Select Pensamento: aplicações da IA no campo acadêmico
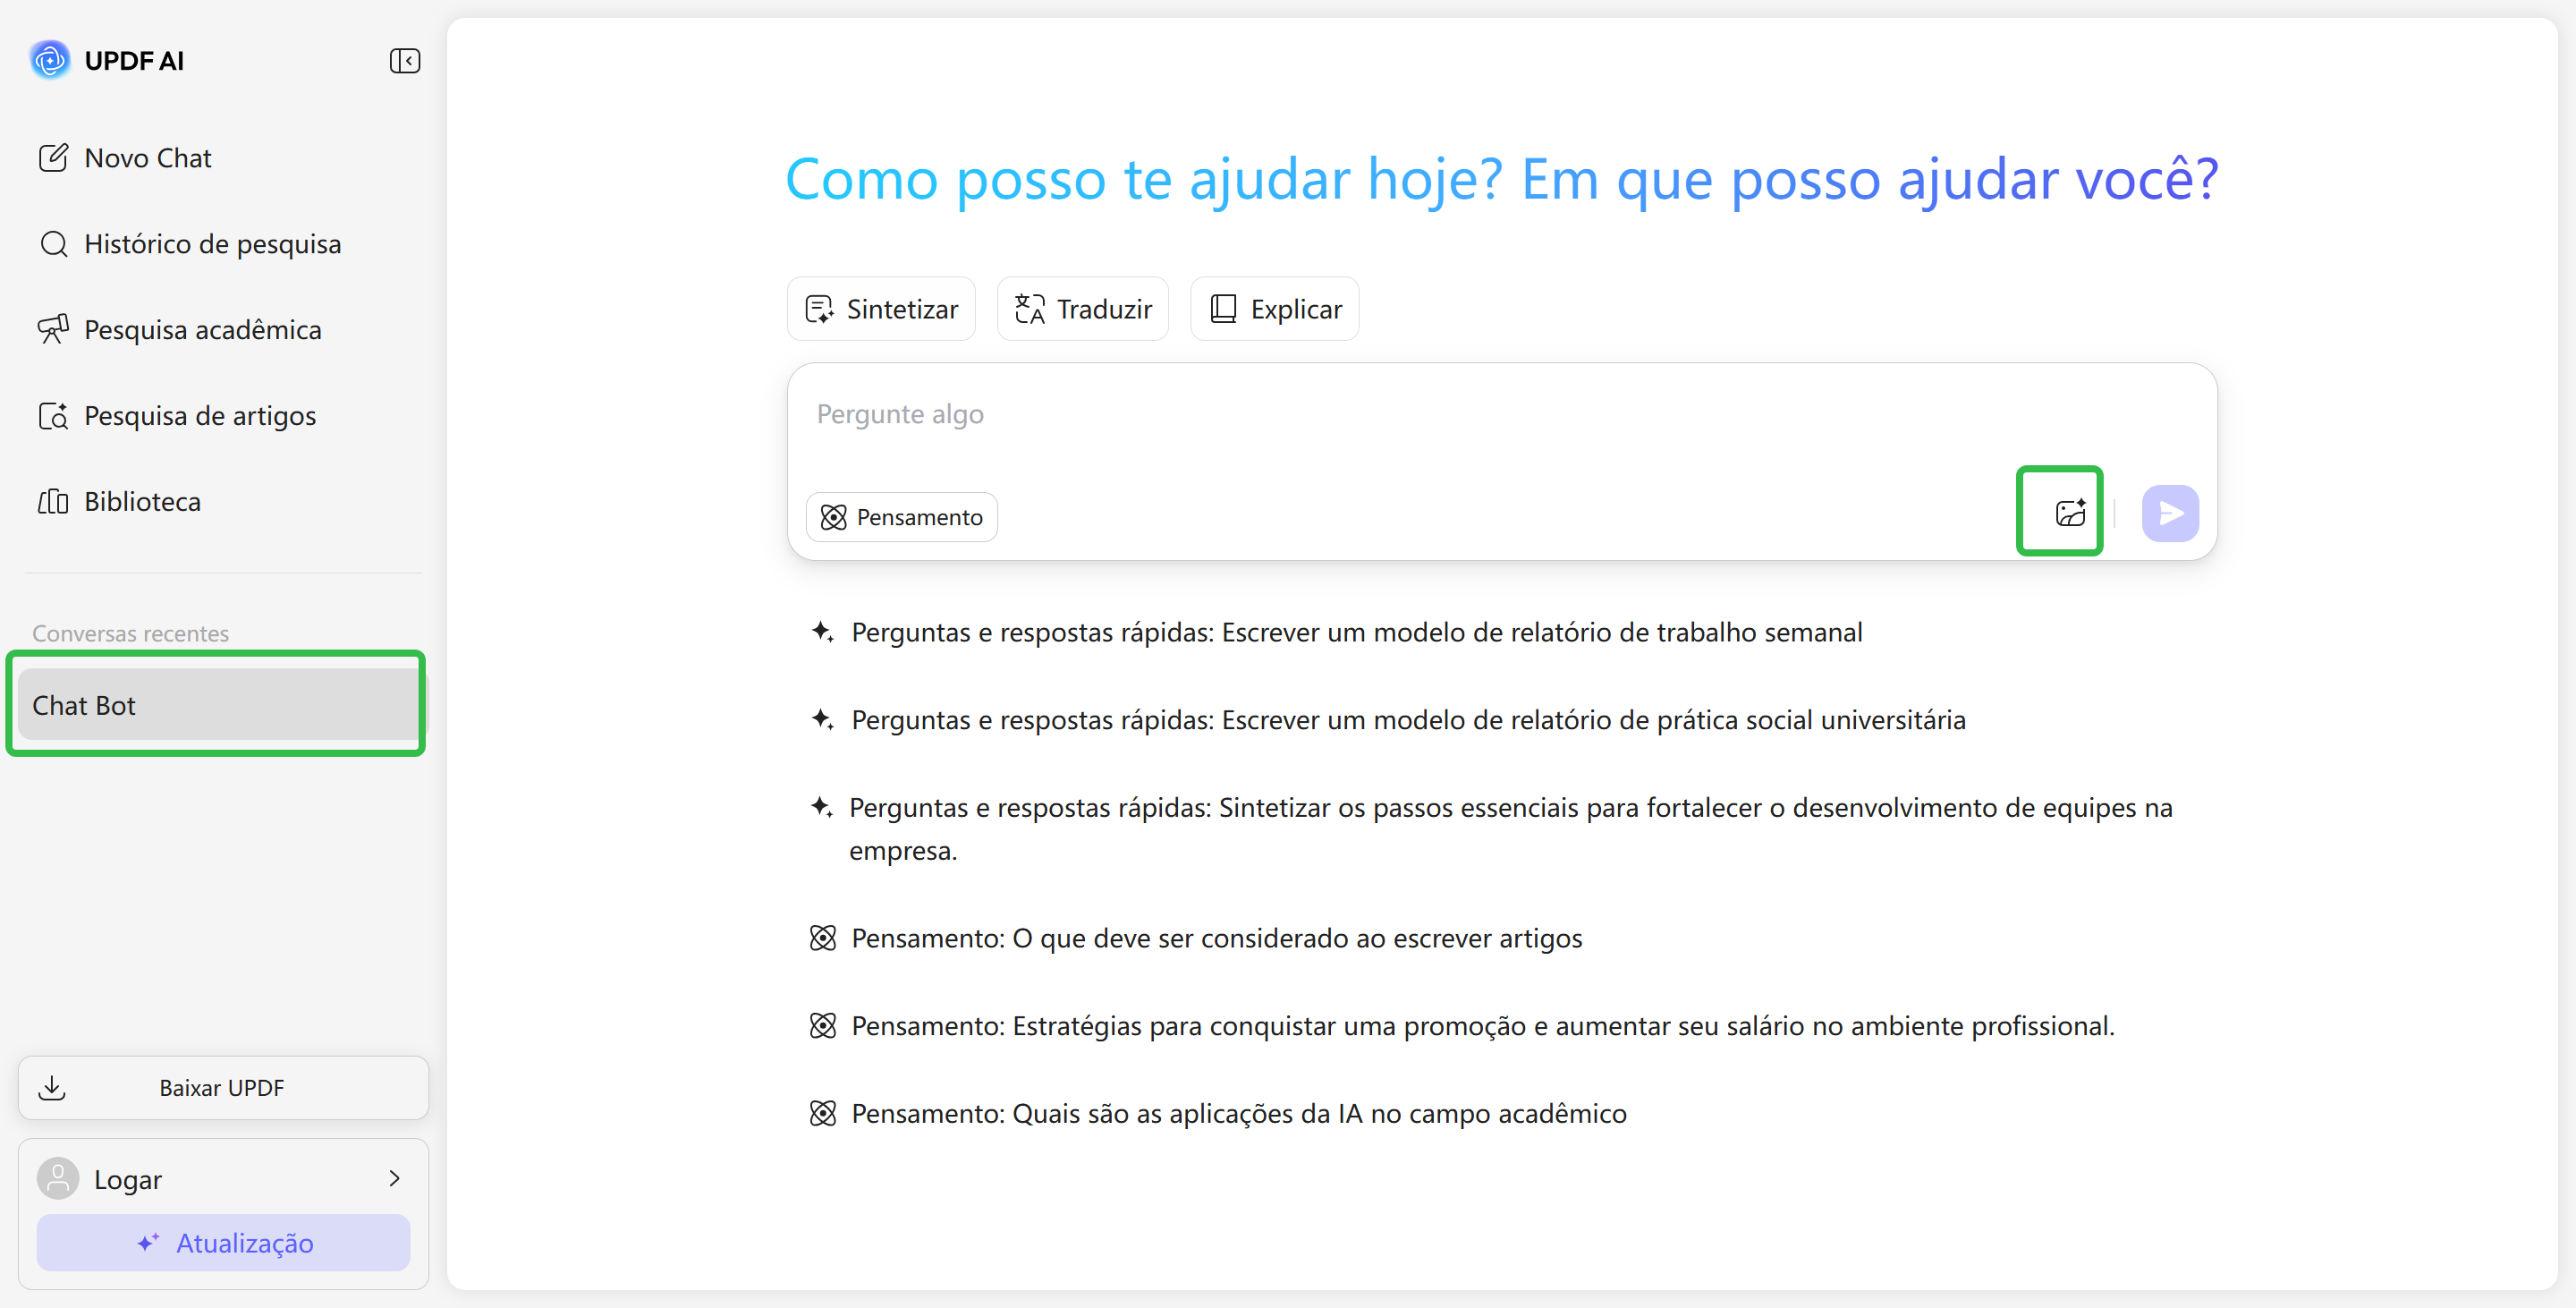 1218,1114
